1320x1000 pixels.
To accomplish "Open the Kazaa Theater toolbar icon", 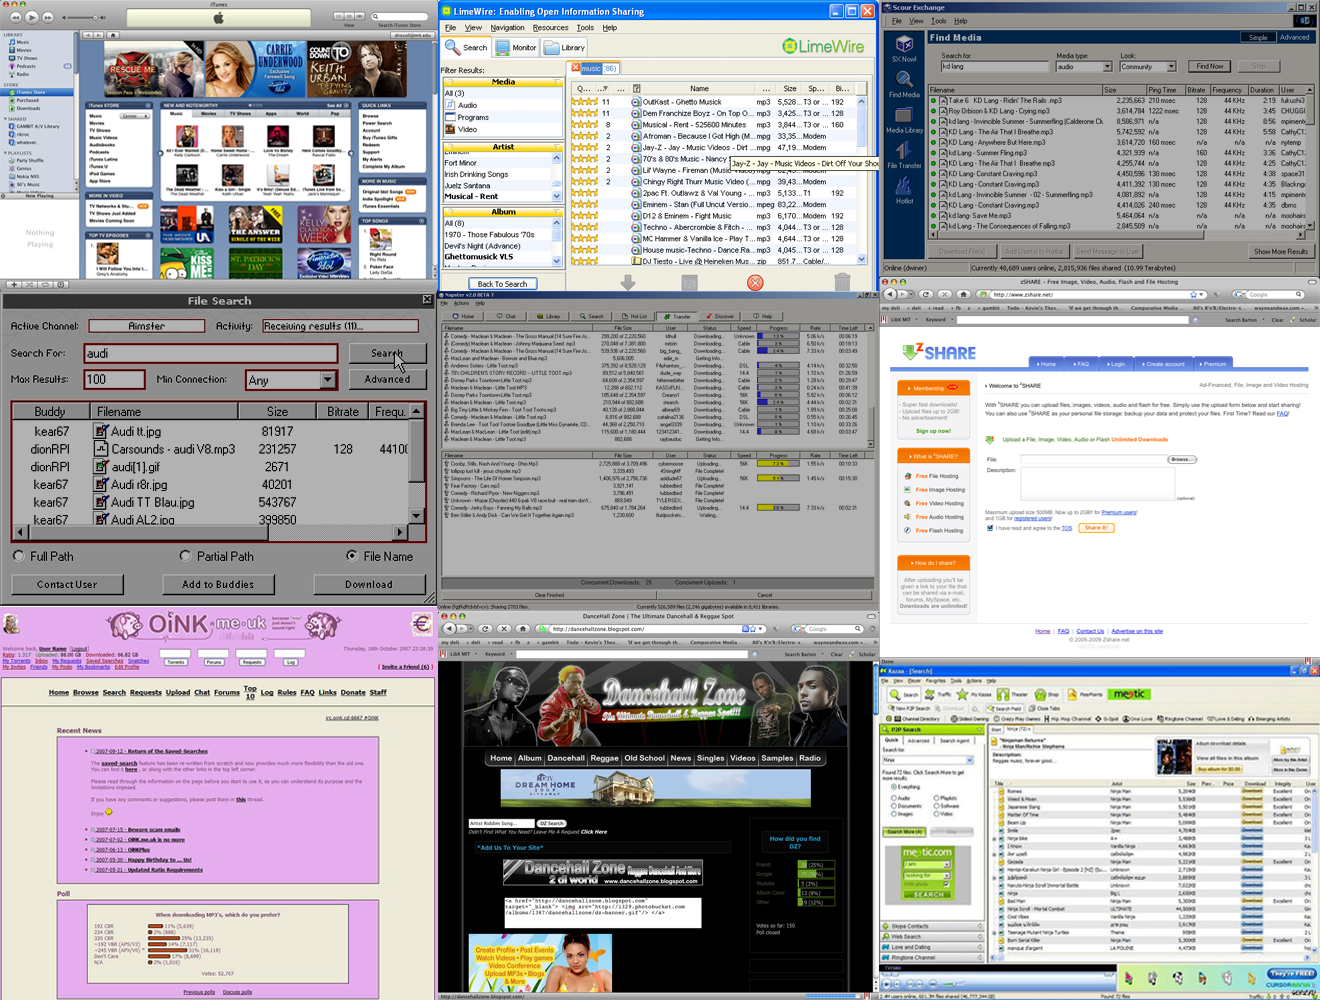I will click(x=1003, y=694).
